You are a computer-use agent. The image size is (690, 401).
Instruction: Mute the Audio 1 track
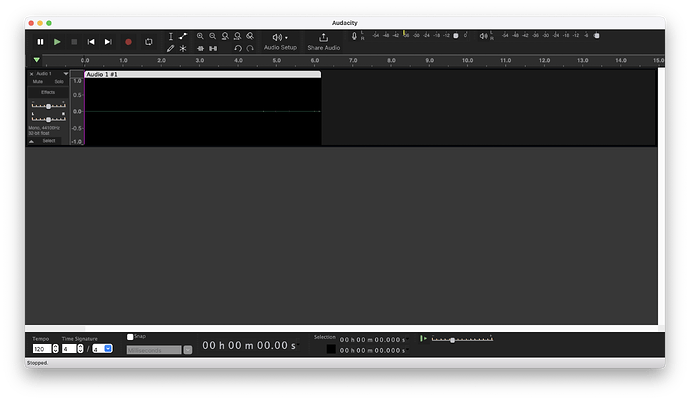coord(38,82)
